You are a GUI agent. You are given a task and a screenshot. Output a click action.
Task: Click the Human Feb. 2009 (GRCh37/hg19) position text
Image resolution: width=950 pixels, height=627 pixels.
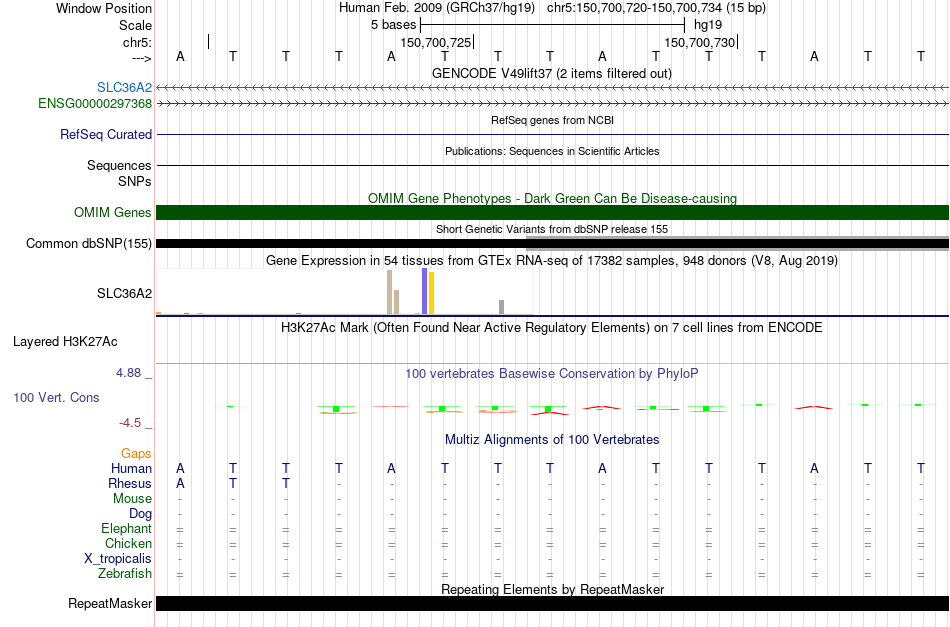tap(437, 8)
